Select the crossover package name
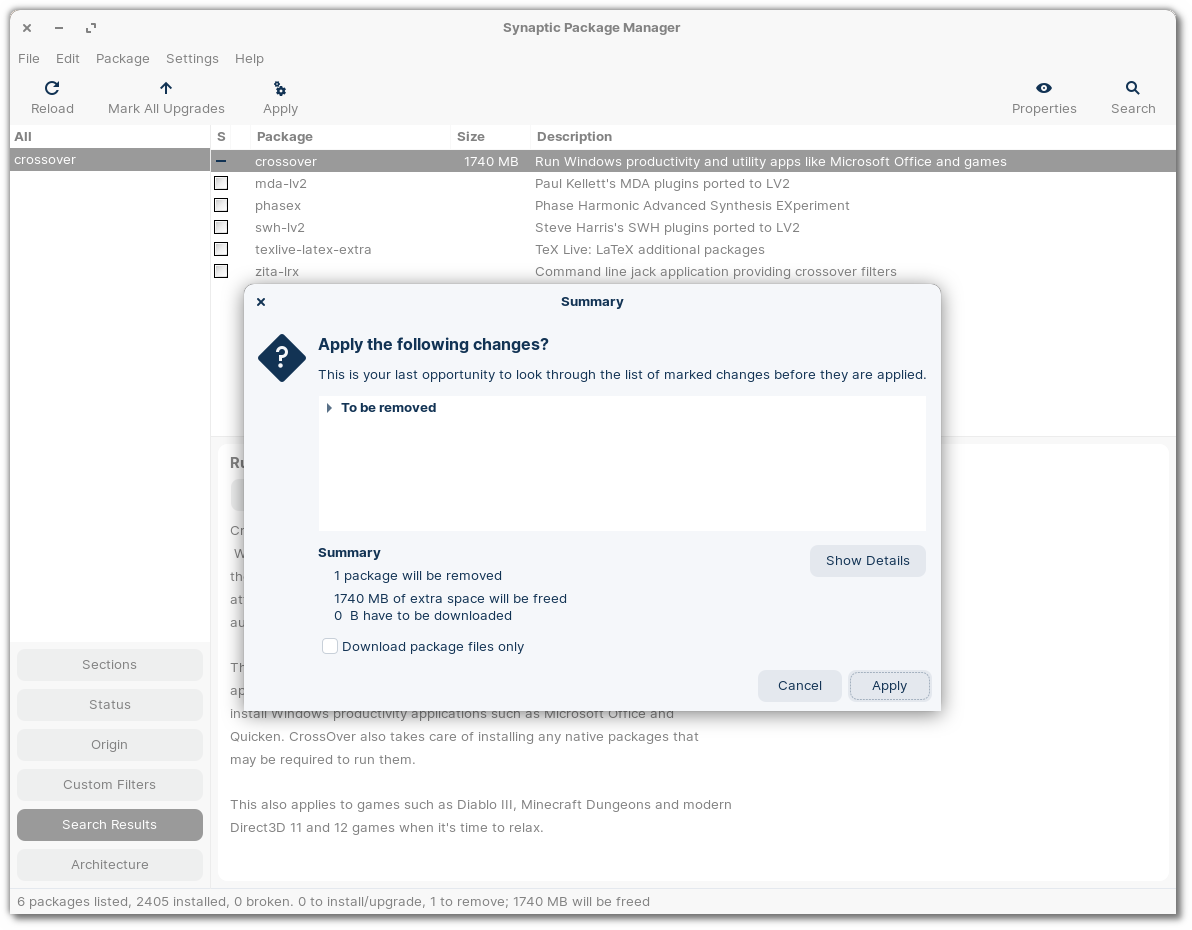The height and width of the screenshot is (930, 1192). [286, 161]
